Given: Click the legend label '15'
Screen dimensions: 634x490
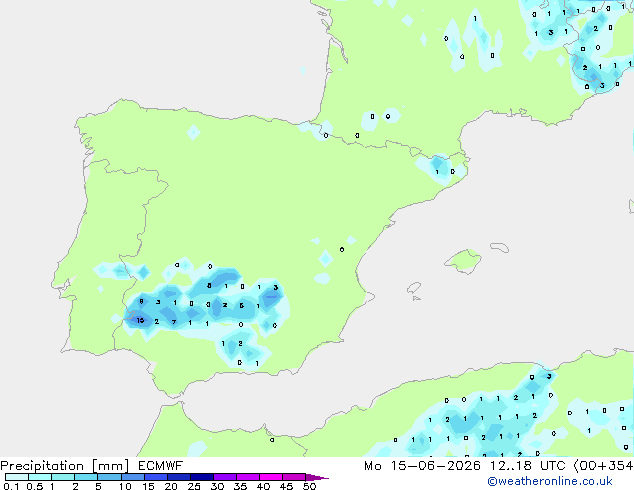Looking at the screenshot, I should (148, 486).
